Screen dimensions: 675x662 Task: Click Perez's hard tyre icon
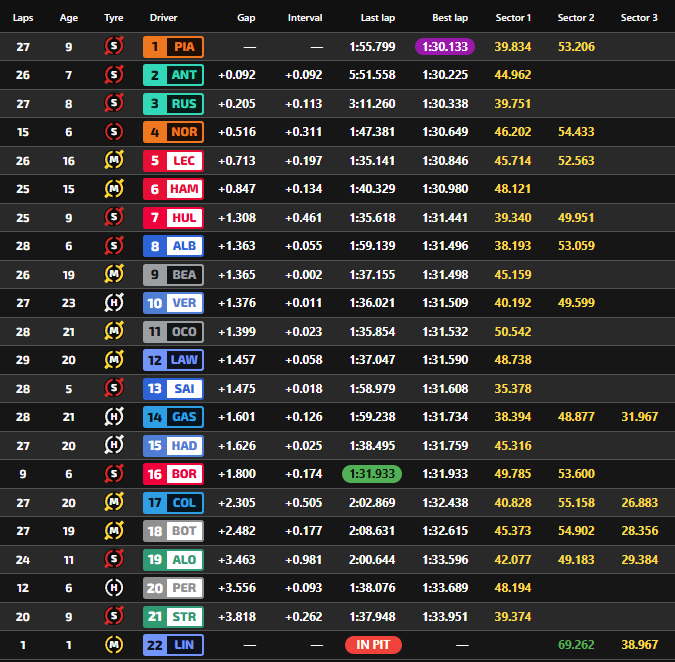[114, 588]
